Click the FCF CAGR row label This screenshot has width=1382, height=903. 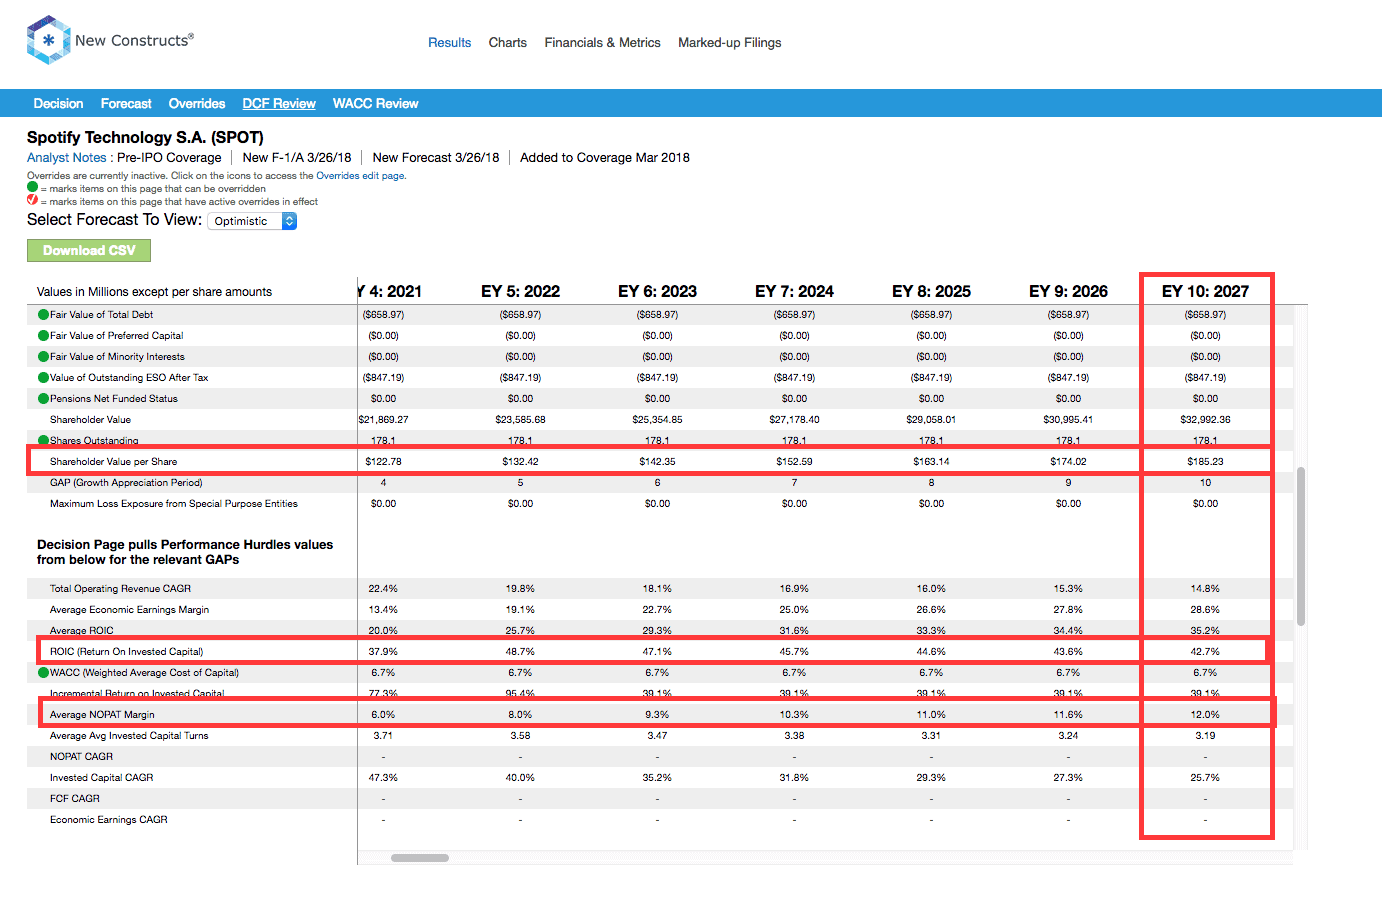click(x=75, y=798)
